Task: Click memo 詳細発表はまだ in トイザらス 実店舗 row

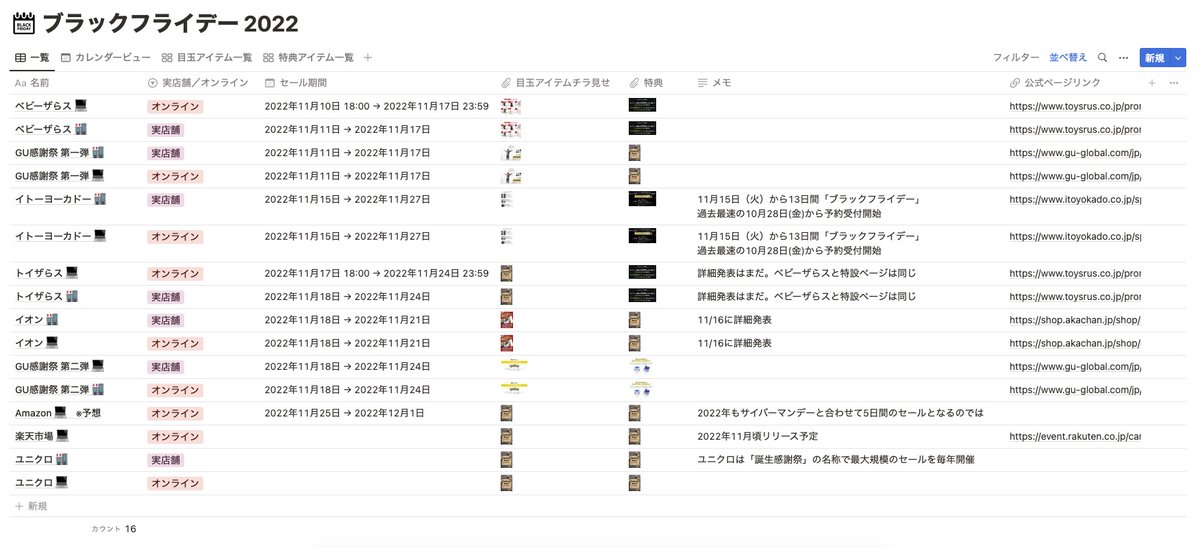Action: point(807,296)
